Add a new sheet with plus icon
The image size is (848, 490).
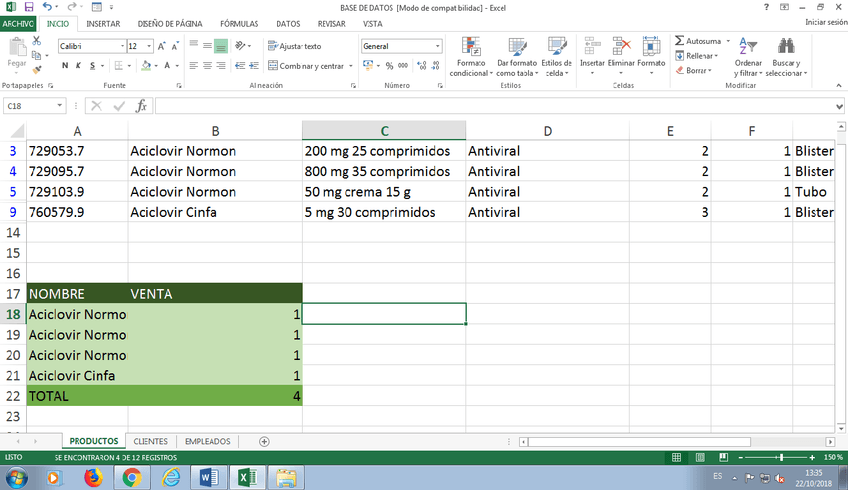click(x=264, y=441)
